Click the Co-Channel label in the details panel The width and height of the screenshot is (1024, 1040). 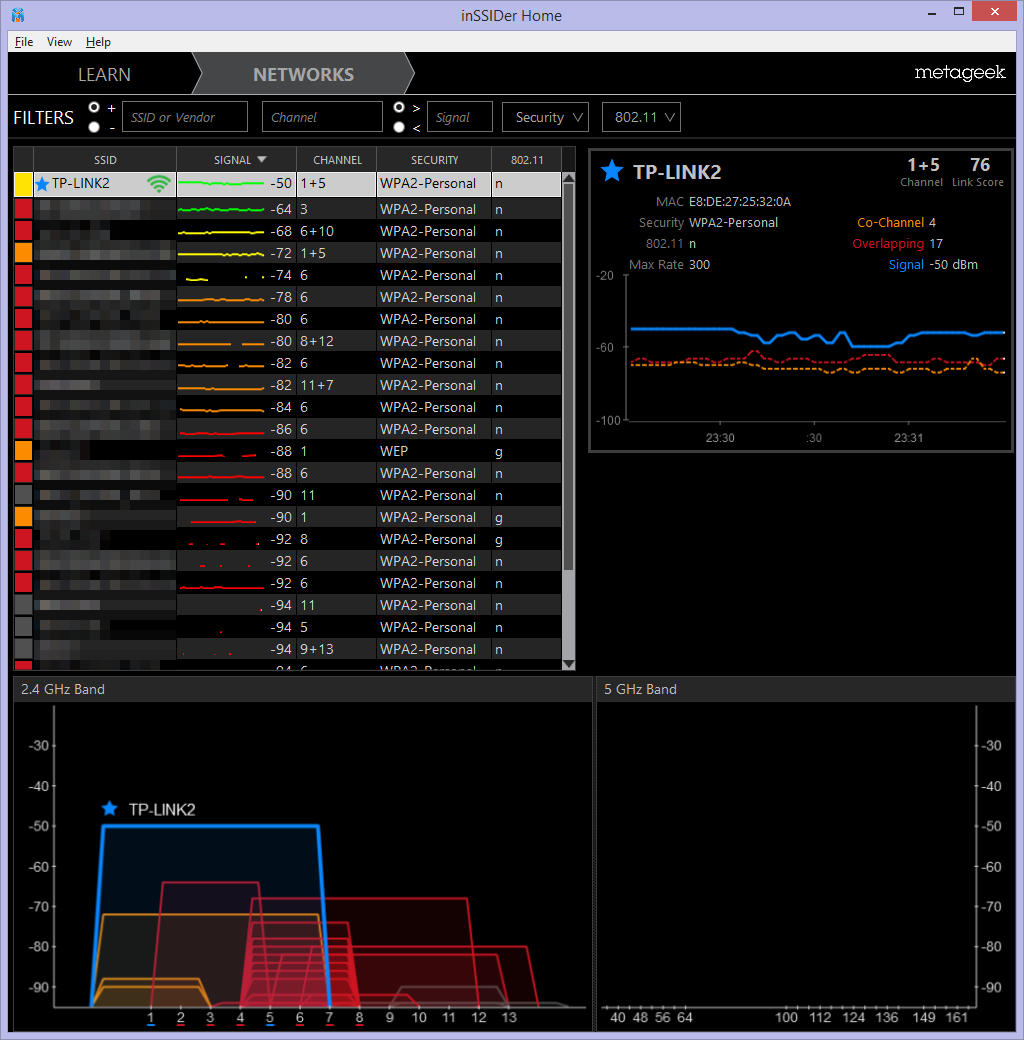[890, 222]
